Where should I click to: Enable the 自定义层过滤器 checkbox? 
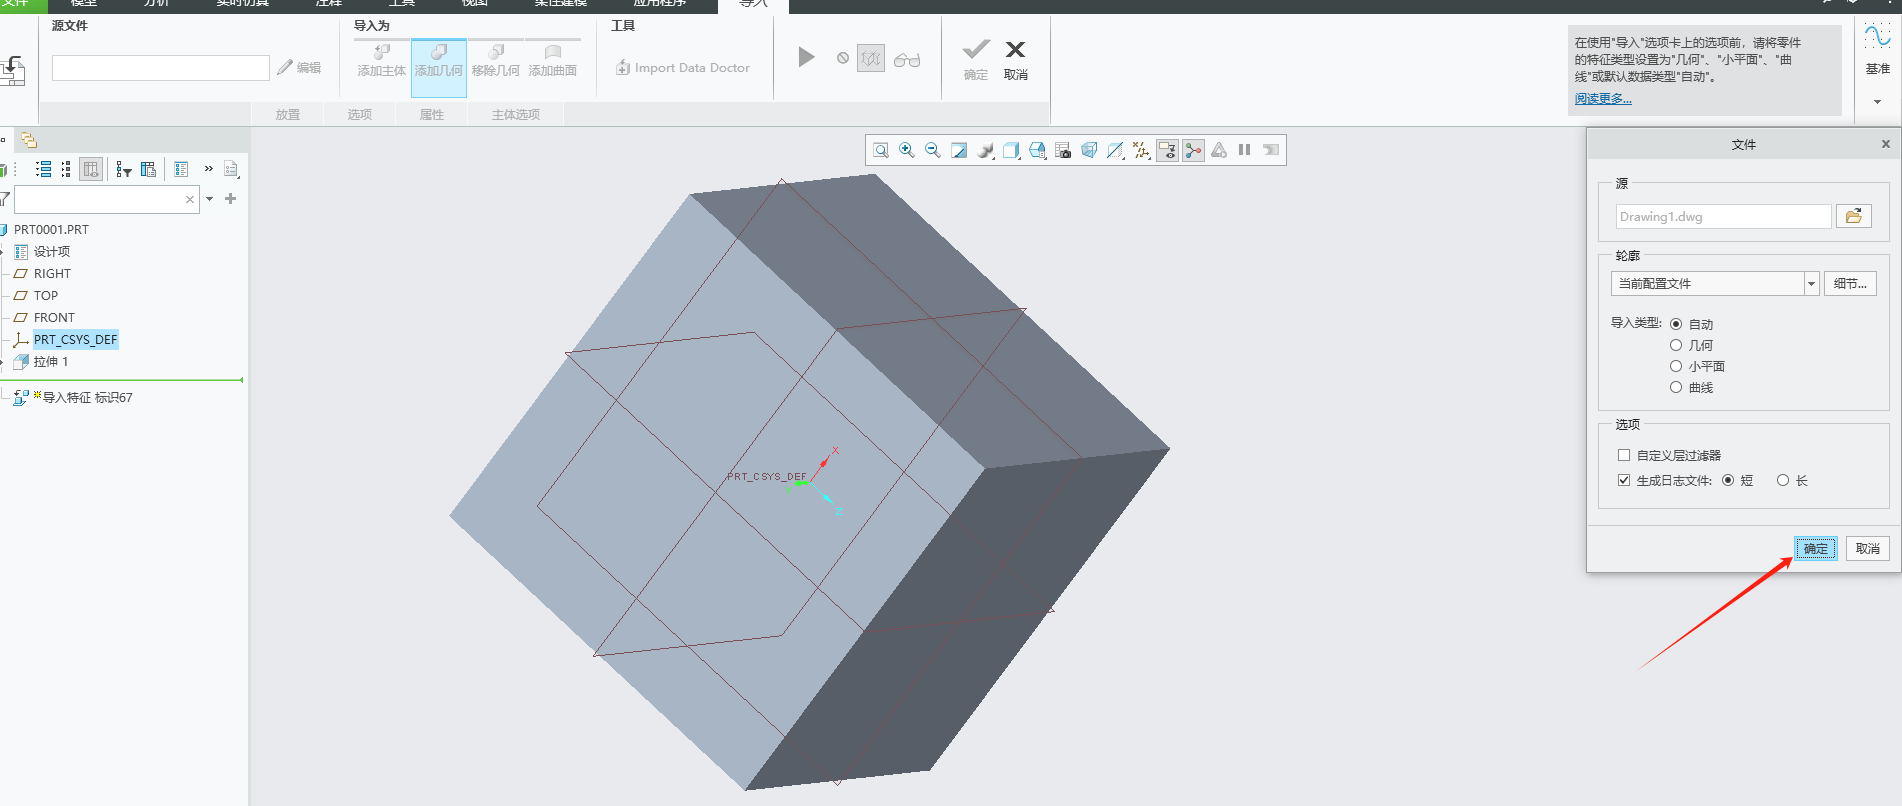coord(1624,455)
